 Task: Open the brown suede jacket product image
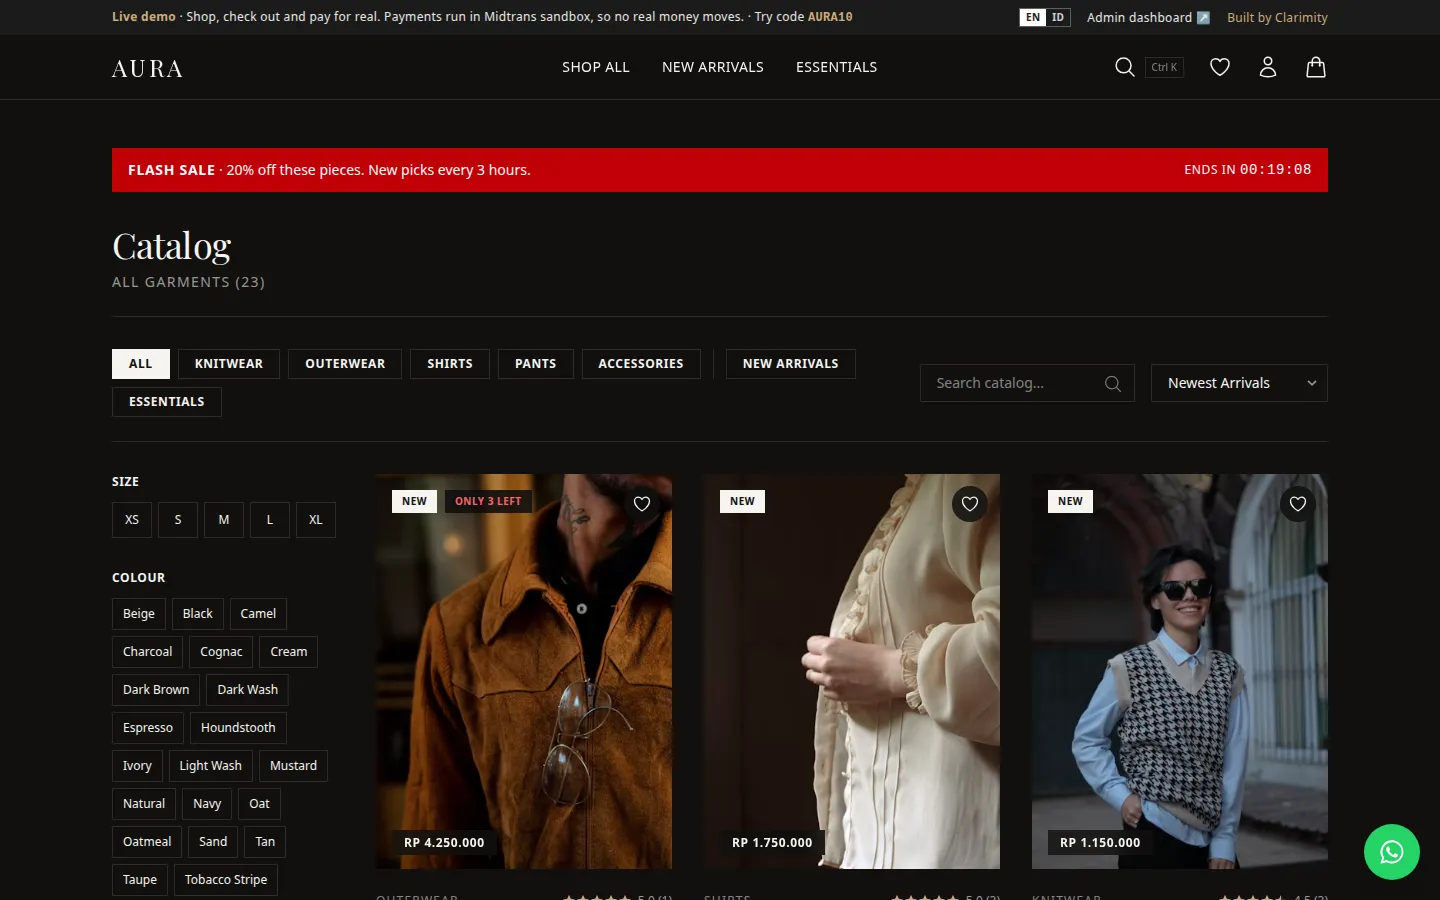524,671
